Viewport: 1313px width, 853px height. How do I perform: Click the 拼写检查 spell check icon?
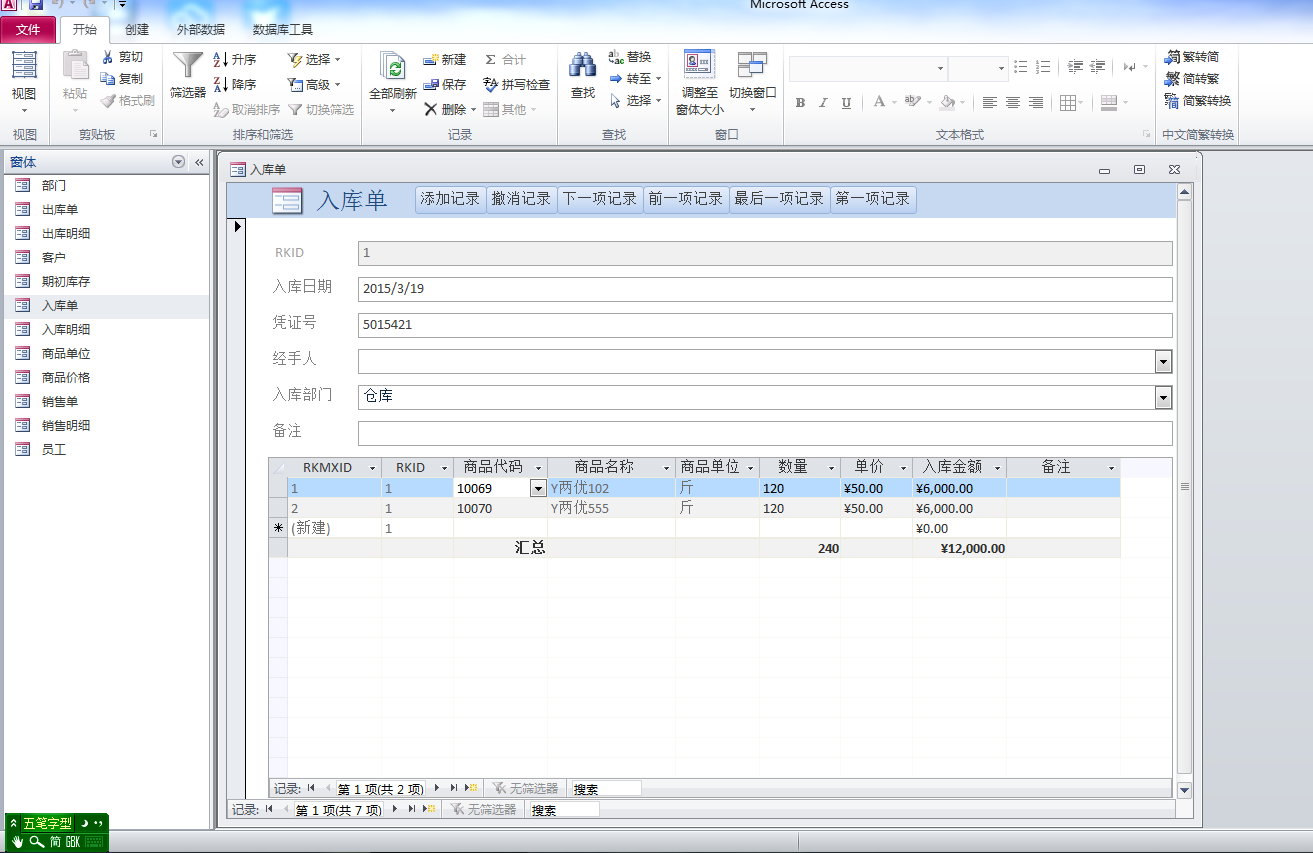click(490, 85)
